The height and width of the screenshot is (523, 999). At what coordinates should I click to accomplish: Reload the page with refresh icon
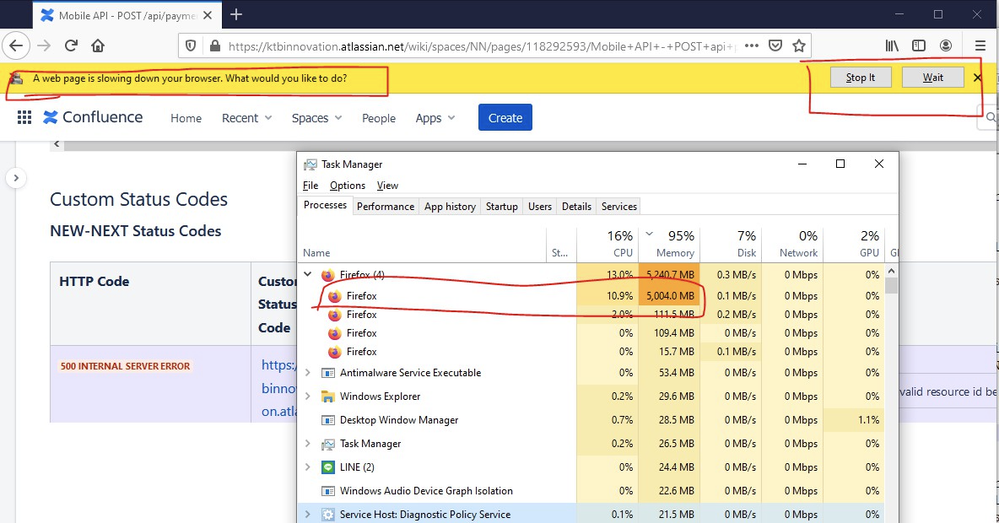click(x=71, y=46)
